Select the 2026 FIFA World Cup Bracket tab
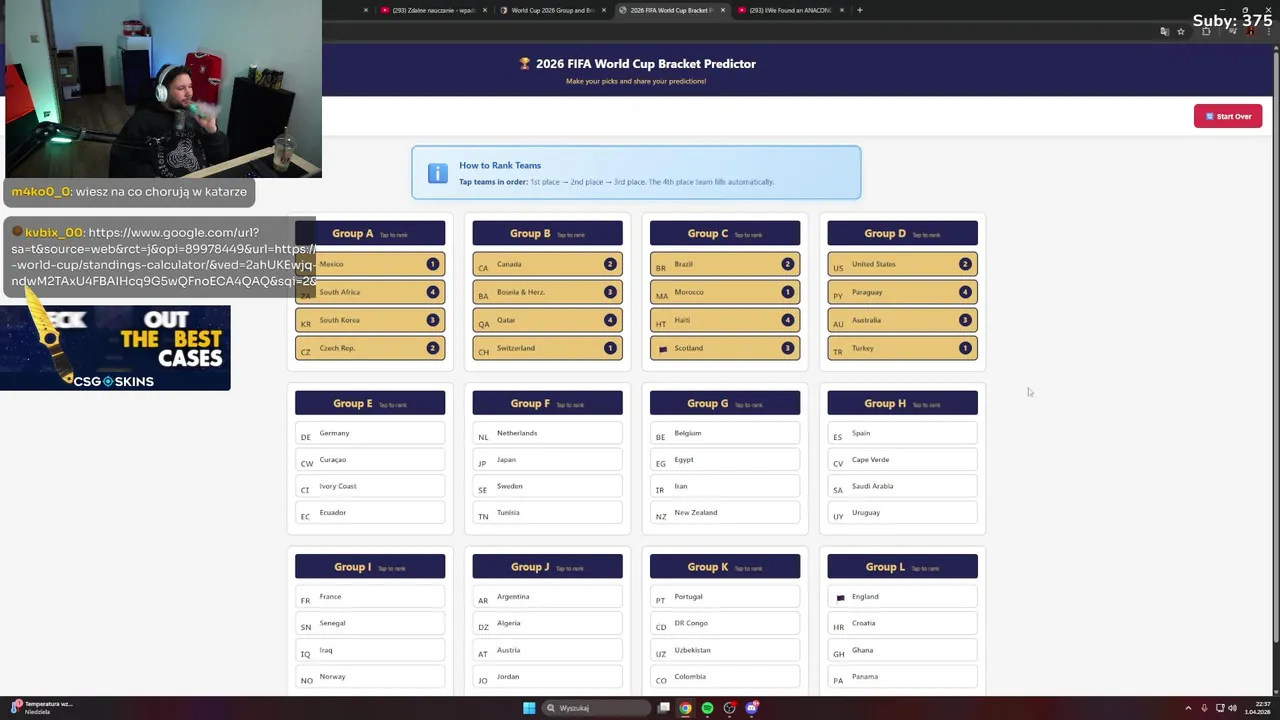1280x720 pixels. pyautogui.click(x=670, y=10)
